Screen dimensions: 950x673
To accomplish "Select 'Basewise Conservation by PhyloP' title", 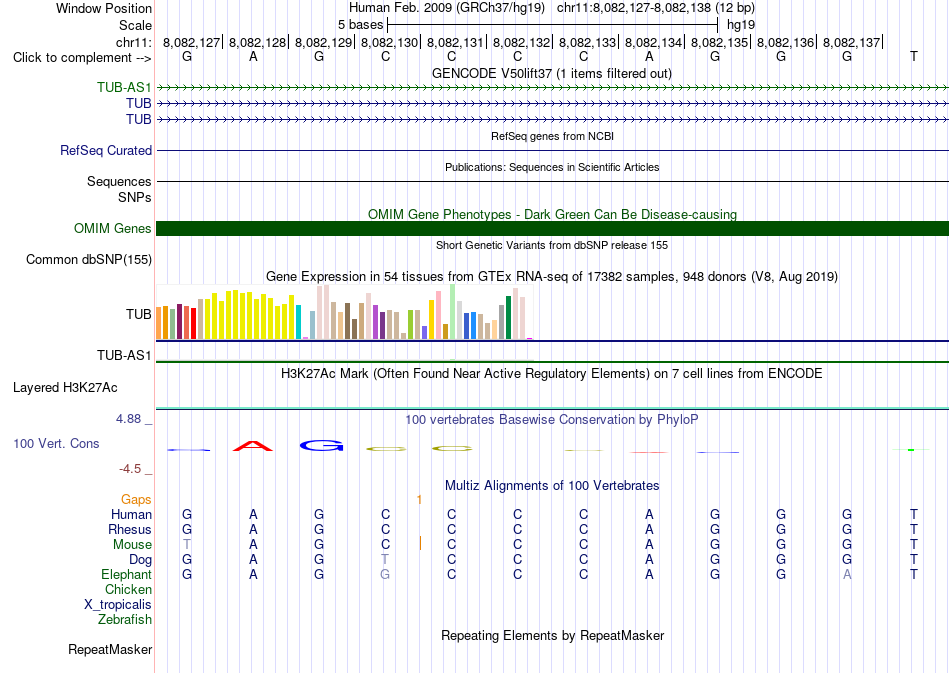I will point(552,419).
